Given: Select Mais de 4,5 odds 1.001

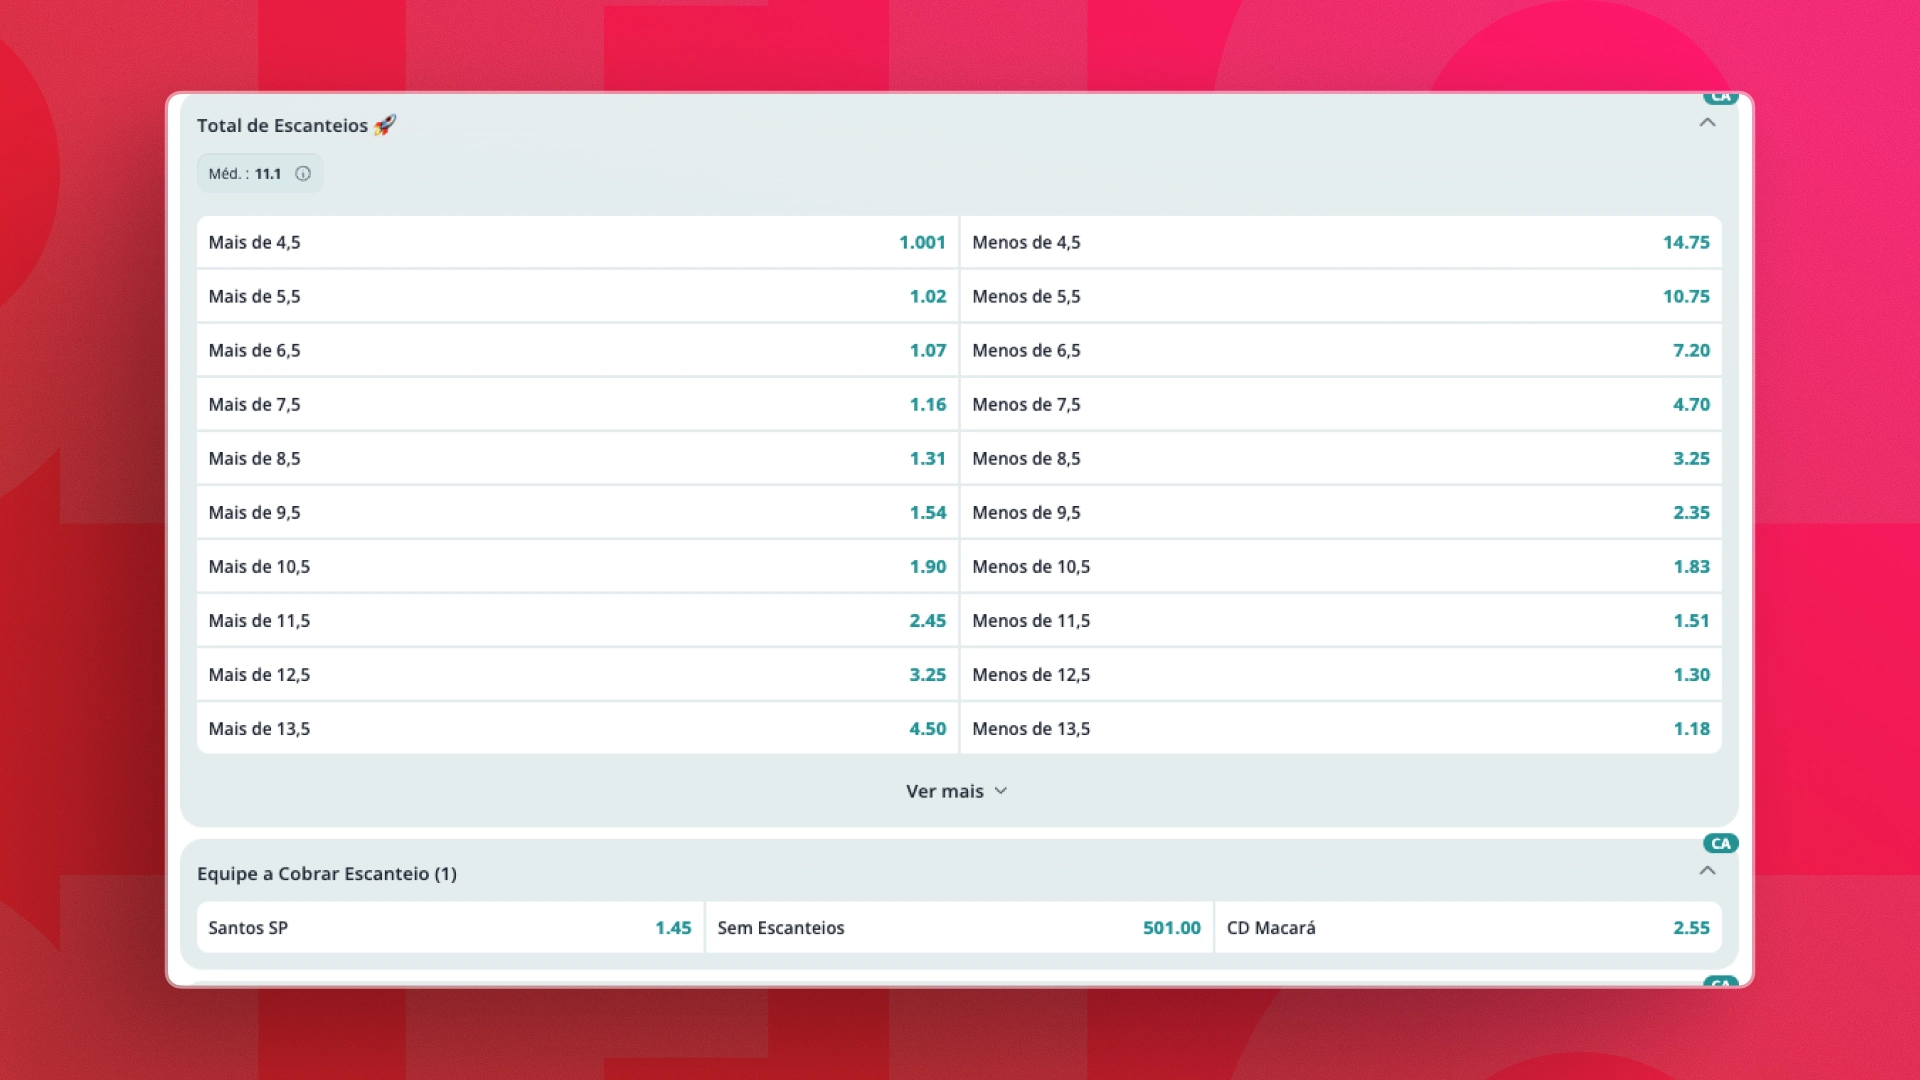Looking at the screenshot, I should [x=577, y=242].
